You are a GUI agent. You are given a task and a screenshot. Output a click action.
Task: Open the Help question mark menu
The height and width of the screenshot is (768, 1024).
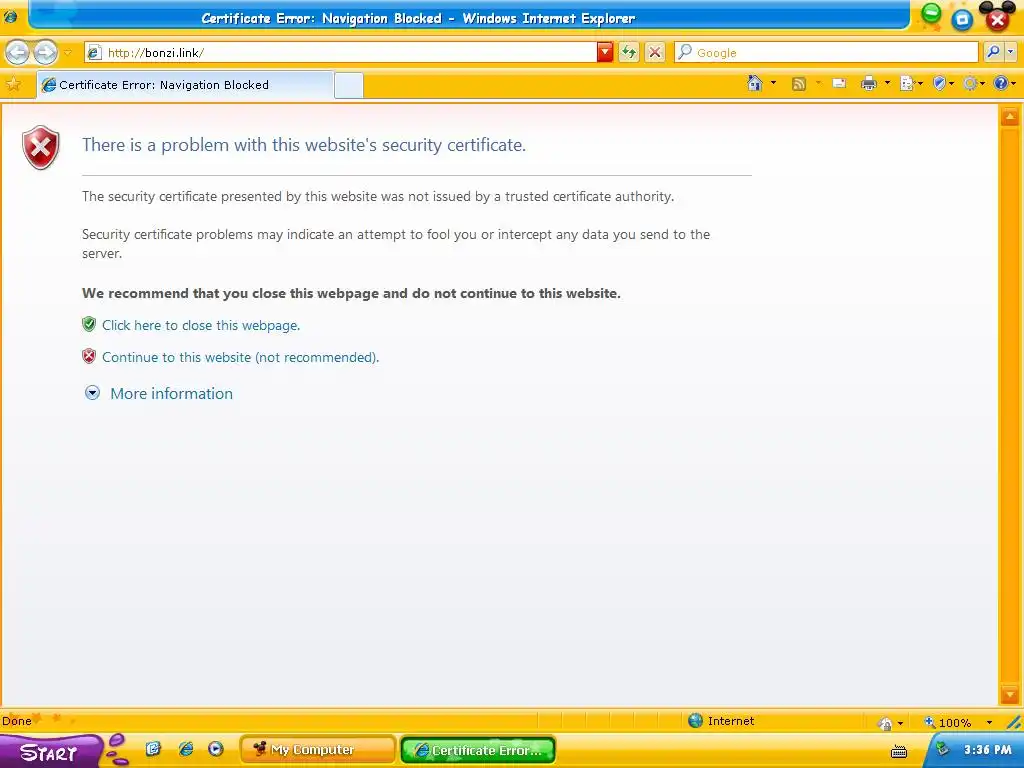(1000, 84)
